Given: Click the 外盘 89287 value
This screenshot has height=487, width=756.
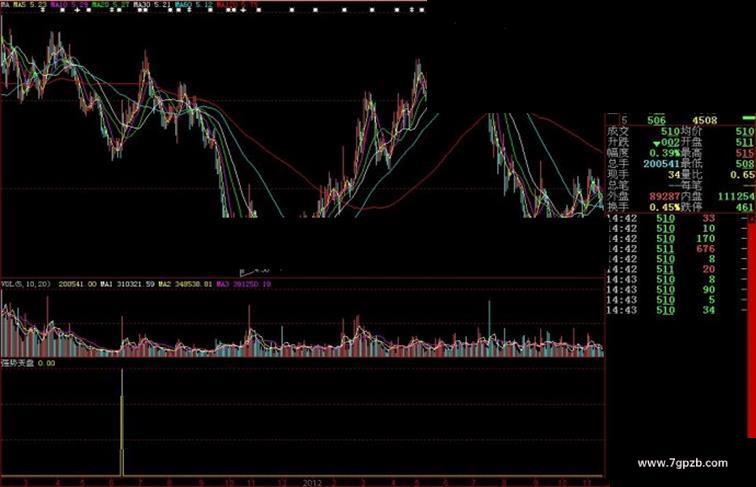Looking at the screenshot, I should (x=664, y=196).
